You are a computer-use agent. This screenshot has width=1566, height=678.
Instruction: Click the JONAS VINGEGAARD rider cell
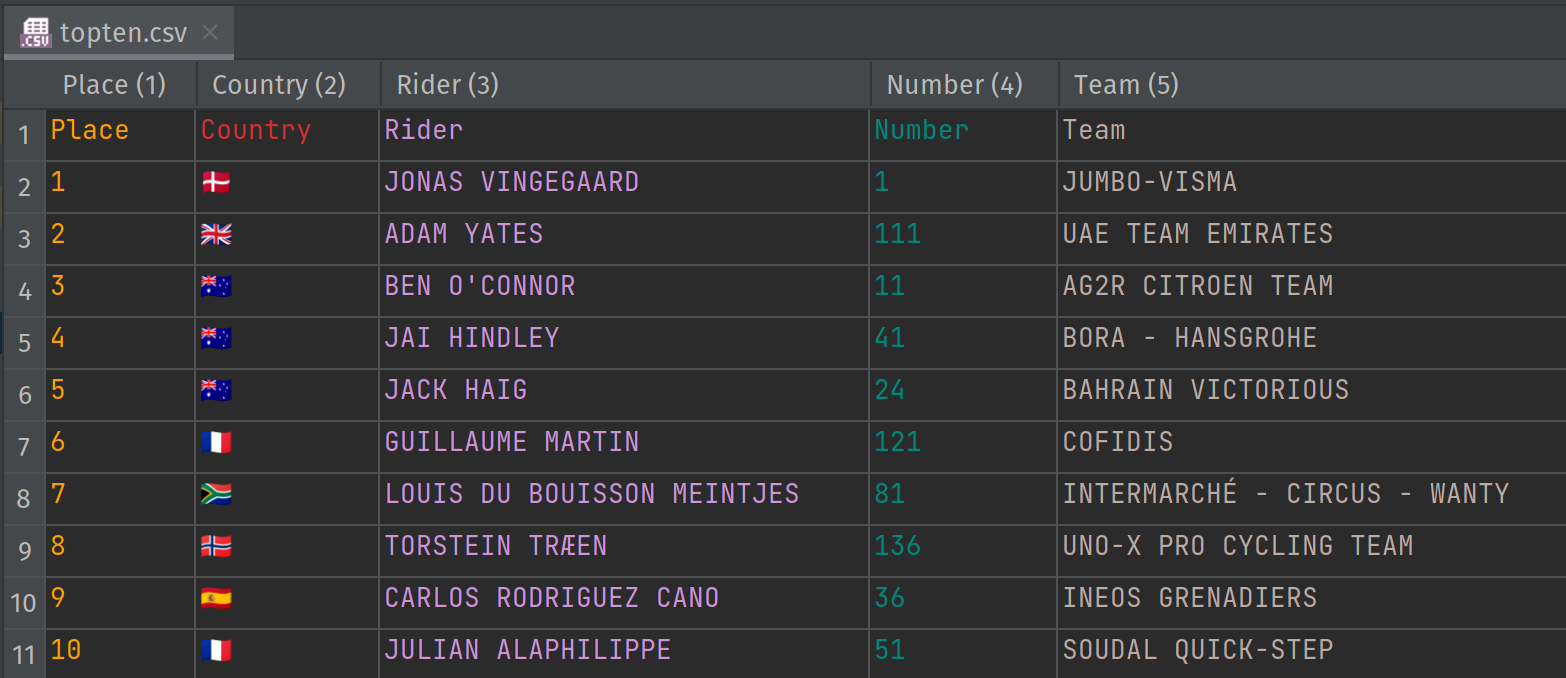click(511, 182)
